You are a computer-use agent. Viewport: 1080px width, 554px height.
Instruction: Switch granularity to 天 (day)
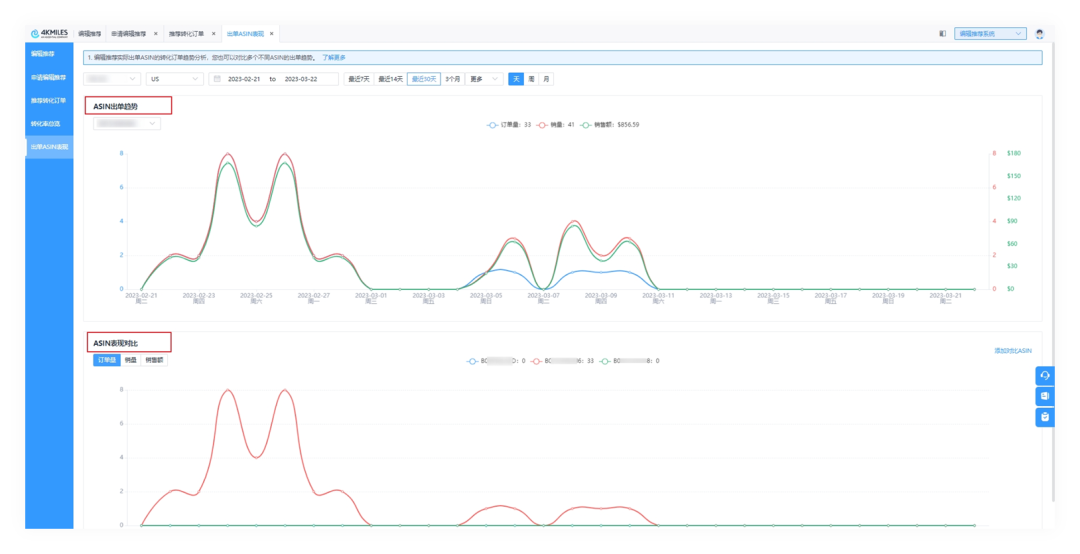coord(516,79)
